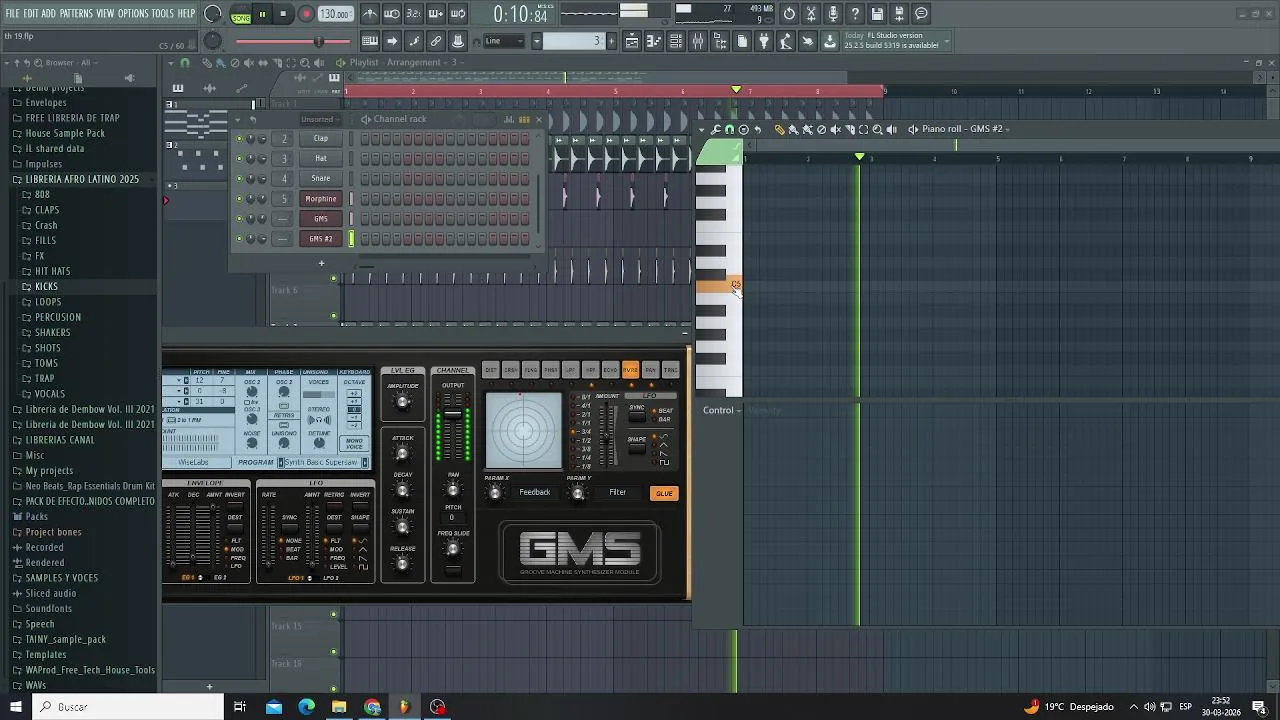Expand the TAINY_sample_pack folder
Screen dimensions: 1280x720
coord(65,639)
